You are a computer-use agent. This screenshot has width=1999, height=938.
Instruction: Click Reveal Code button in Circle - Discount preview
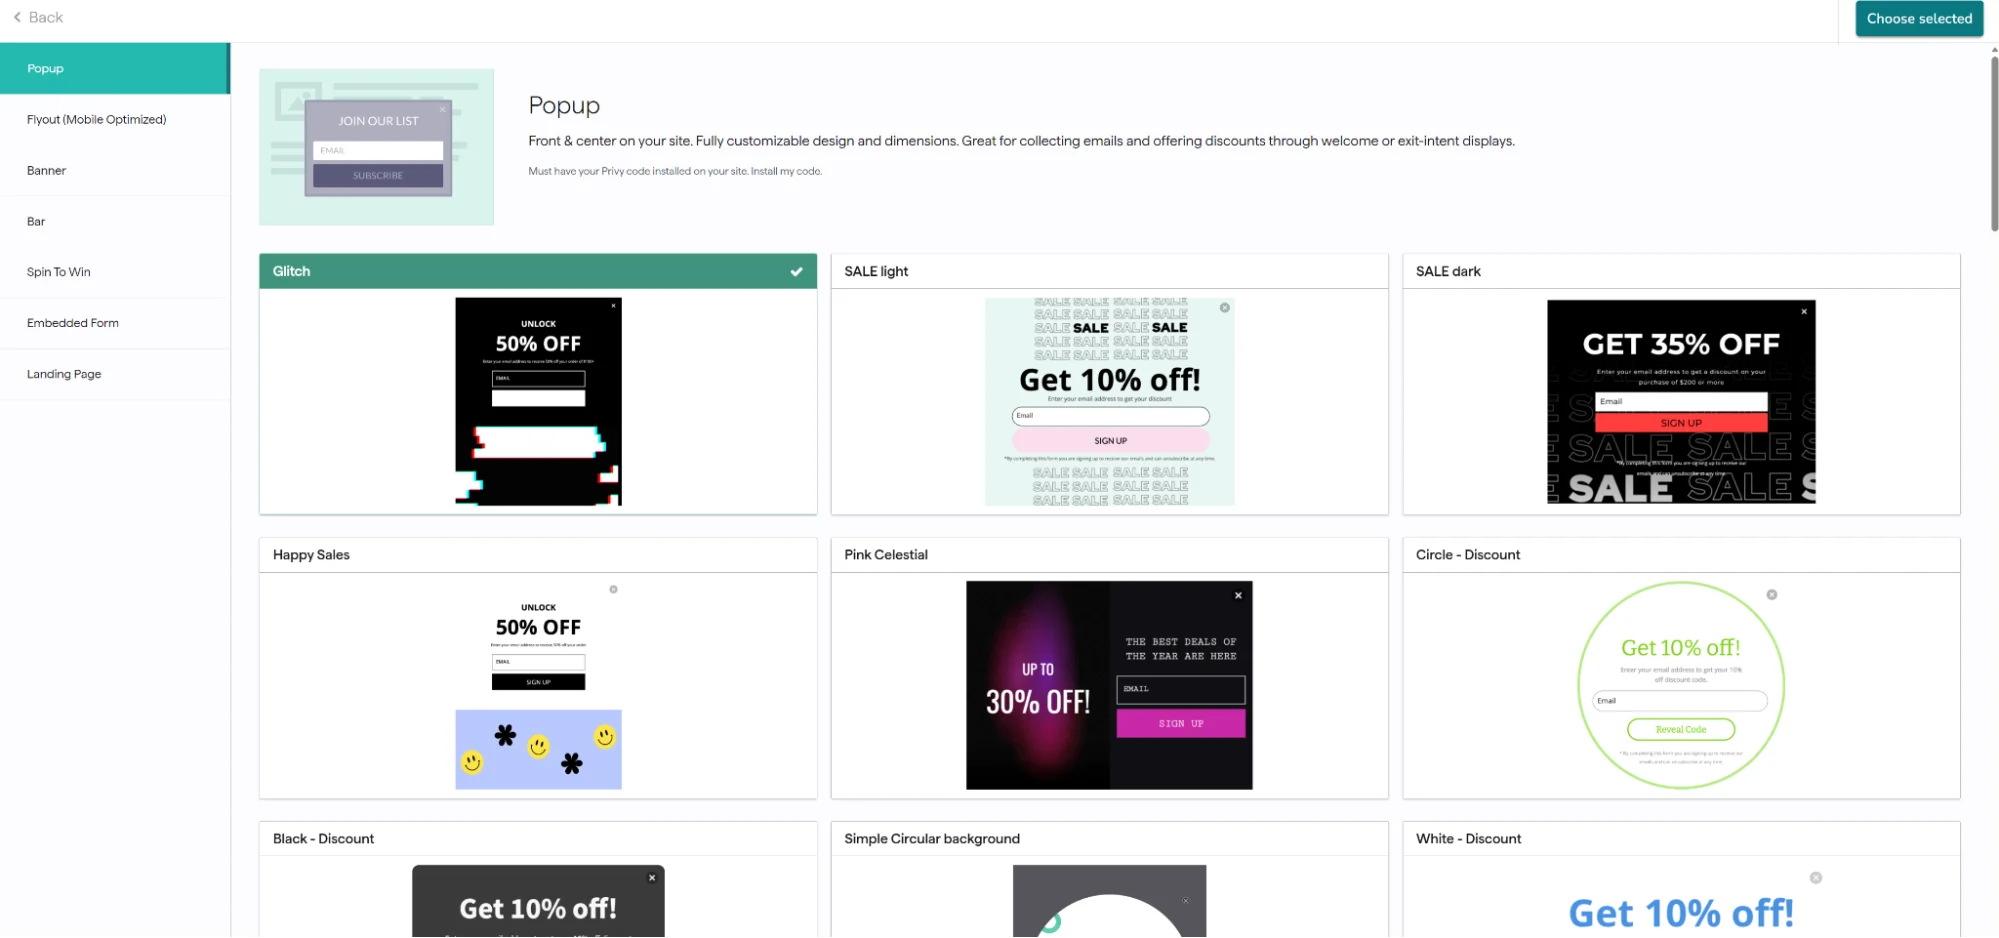(x=1681, y=730)
